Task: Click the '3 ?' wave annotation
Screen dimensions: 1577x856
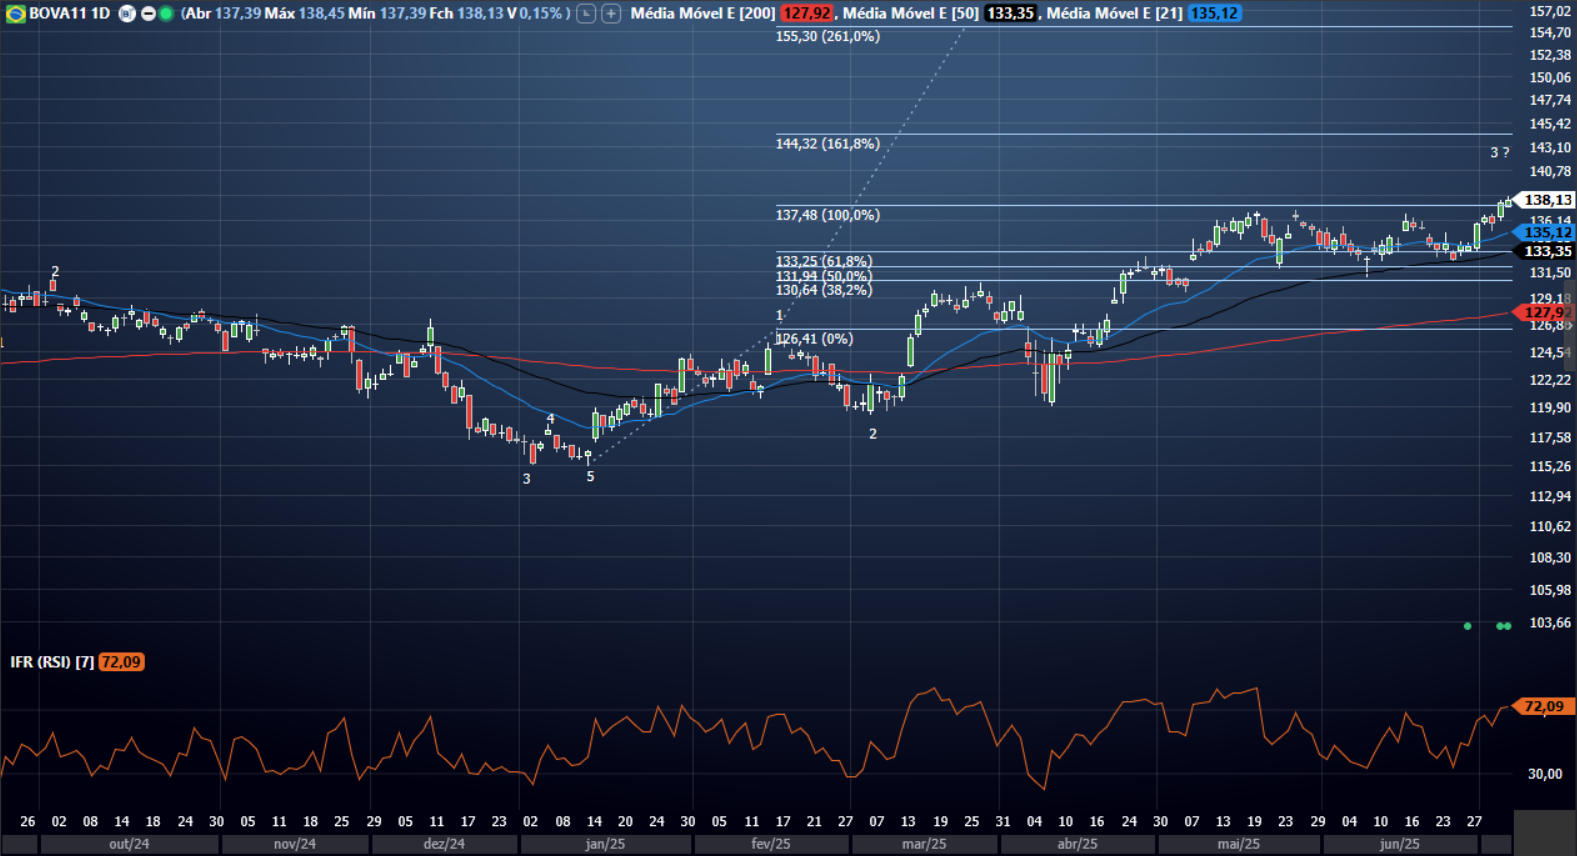Action: click(1499, 153)
